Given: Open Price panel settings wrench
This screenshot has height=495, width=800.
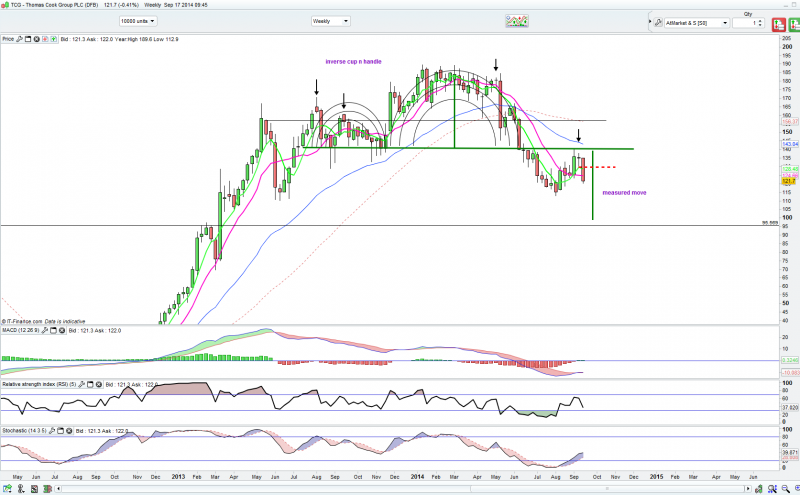Looking at the screenshot, I should [x=20, y=39].
